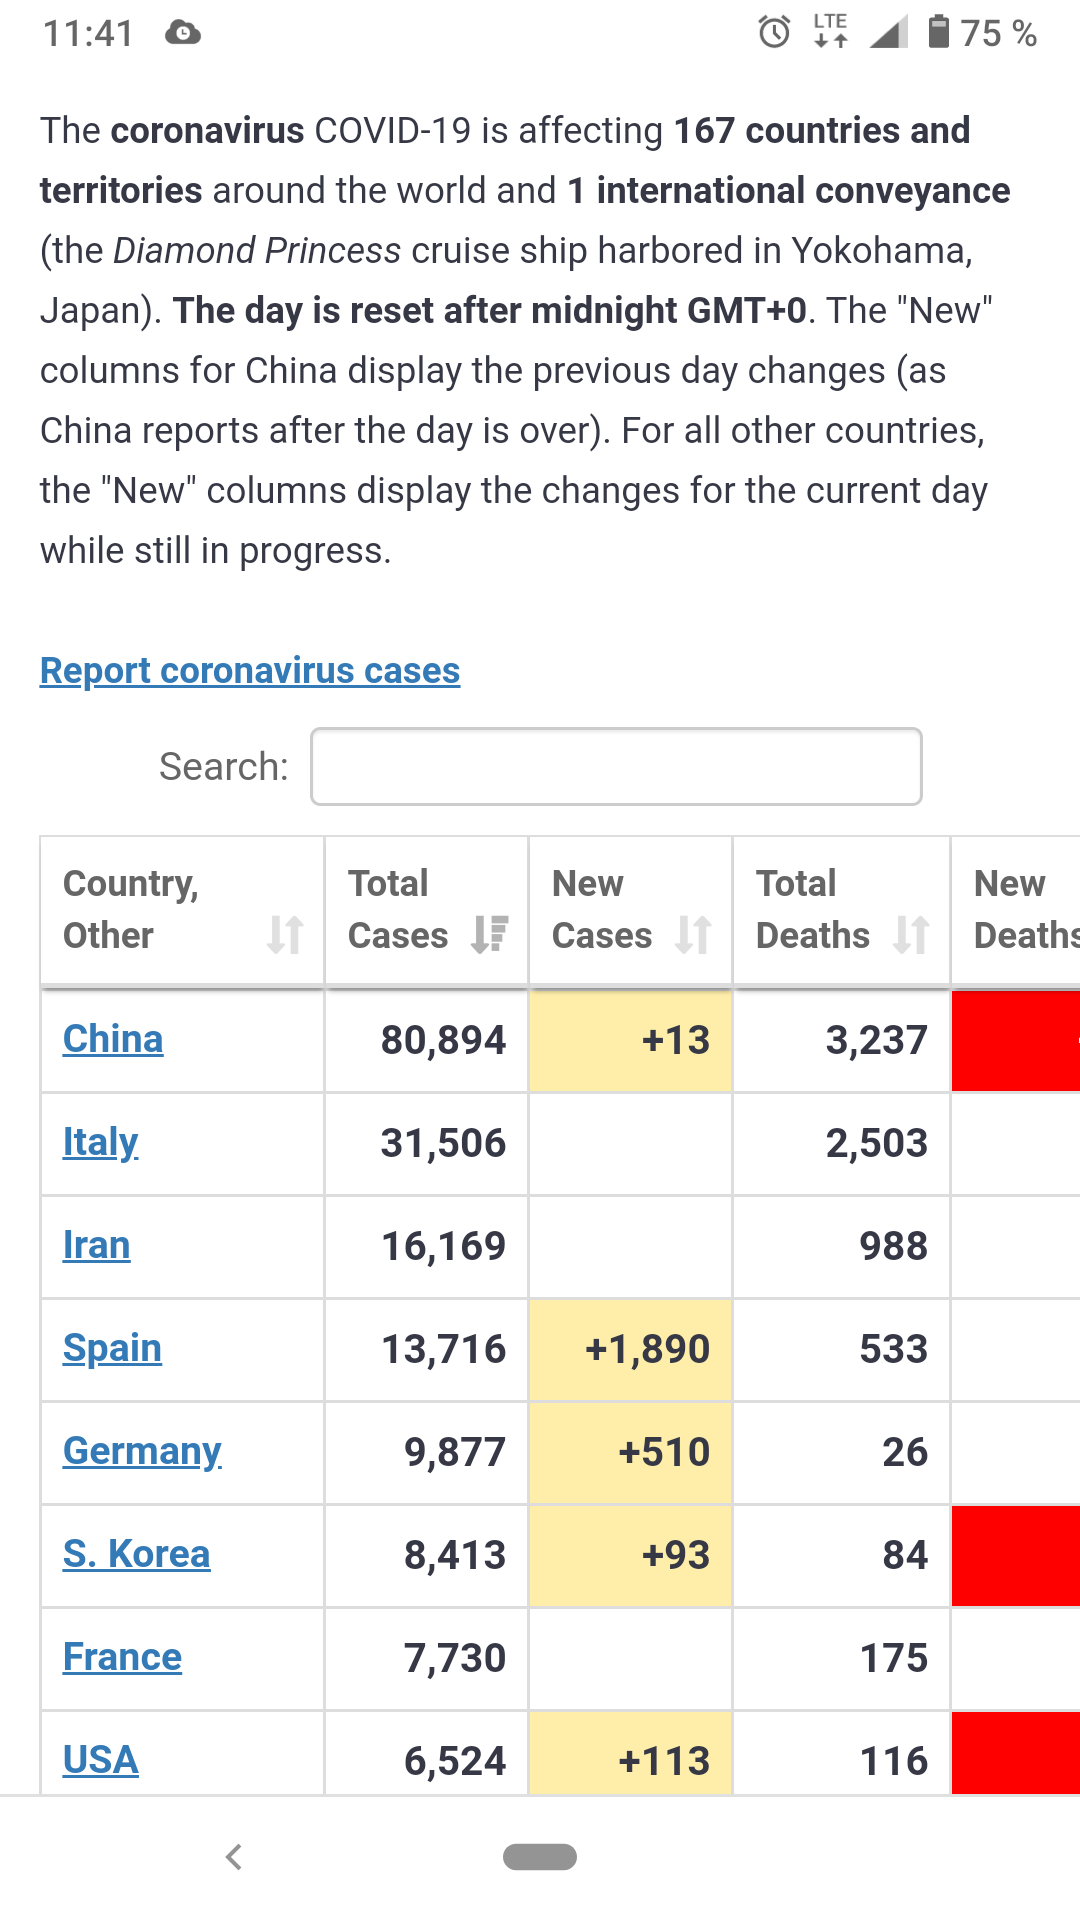Open the Germany country link
The height and width of the screenshot is (1920, 1080).
(142, 1452)
